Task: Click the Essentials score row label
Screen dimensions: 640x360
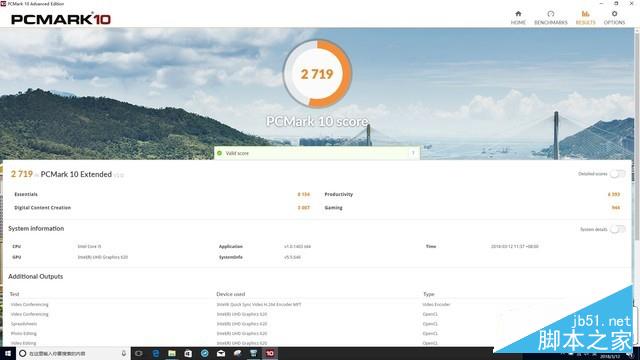Action: click(26, 194)
